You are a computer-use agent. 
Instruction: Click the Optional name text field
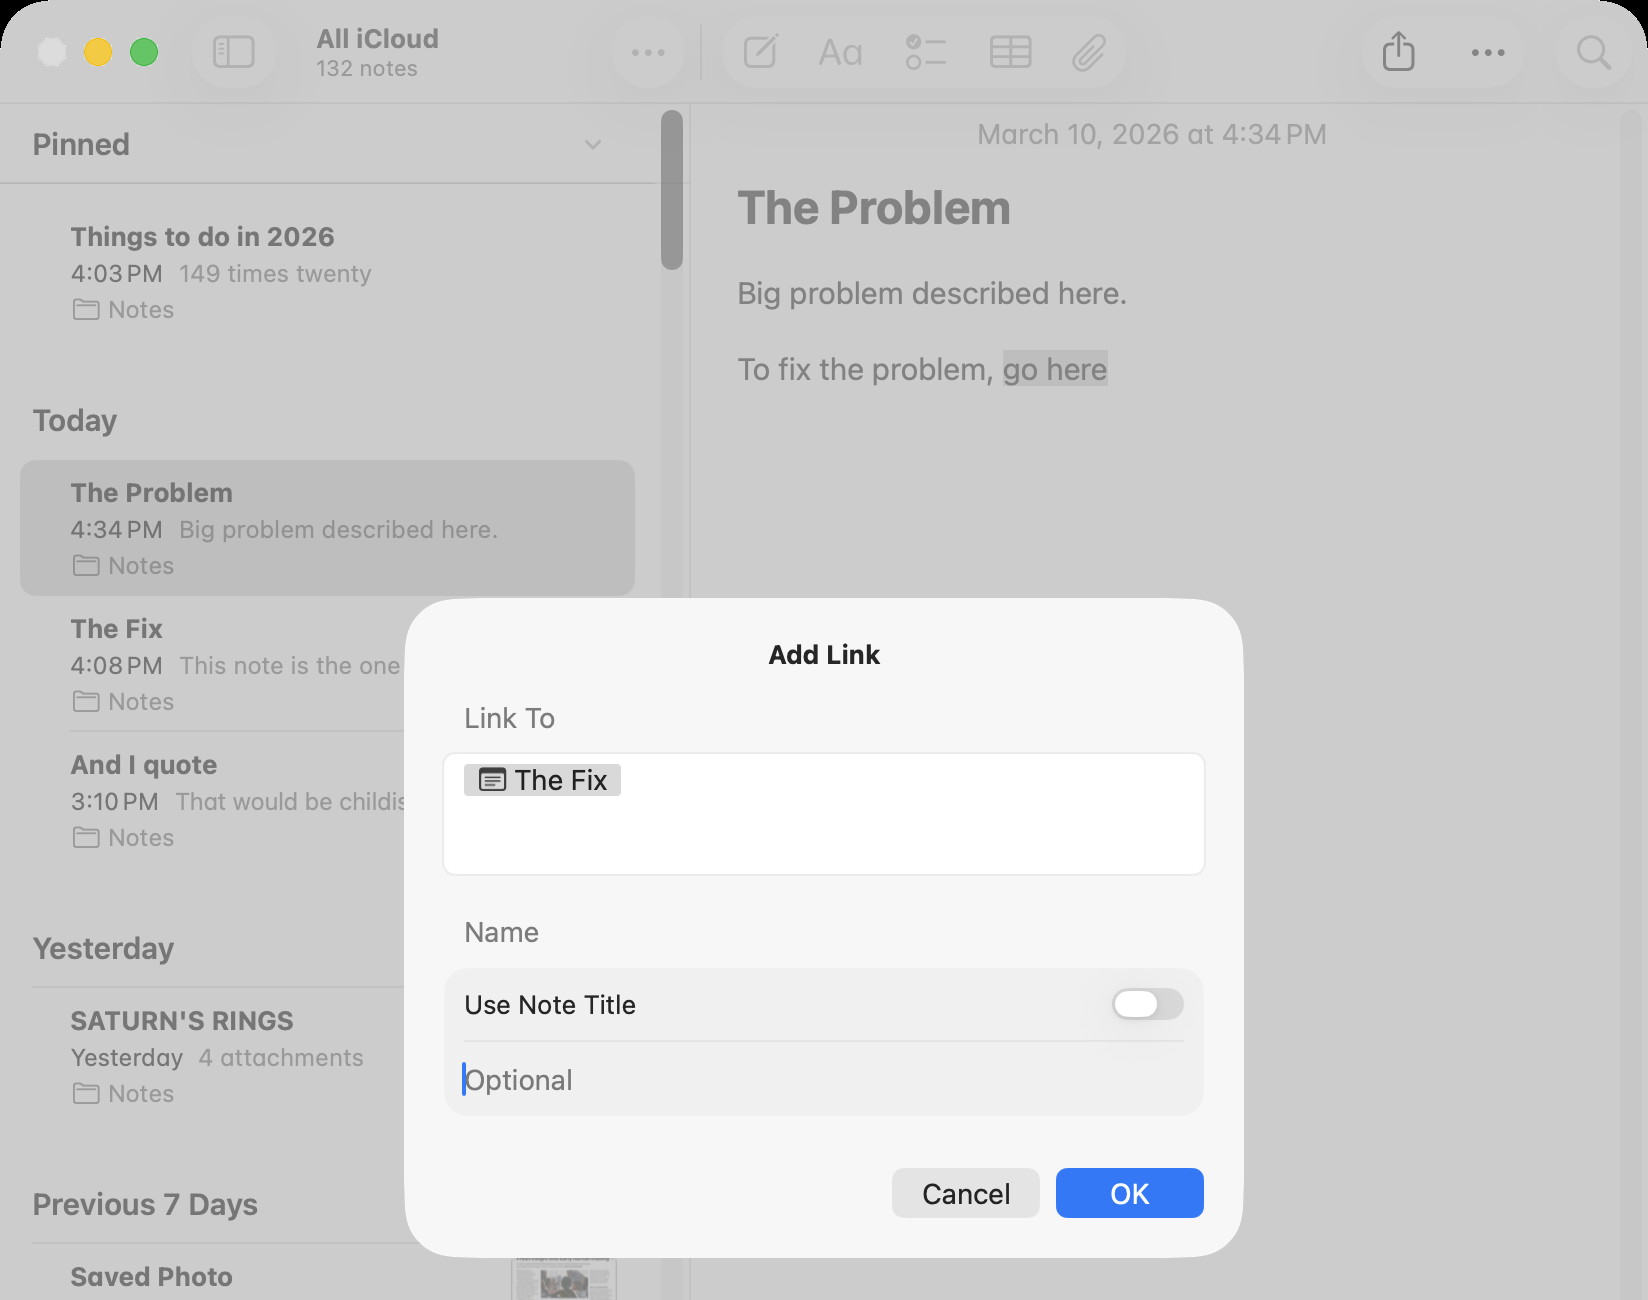[822, 1080]
